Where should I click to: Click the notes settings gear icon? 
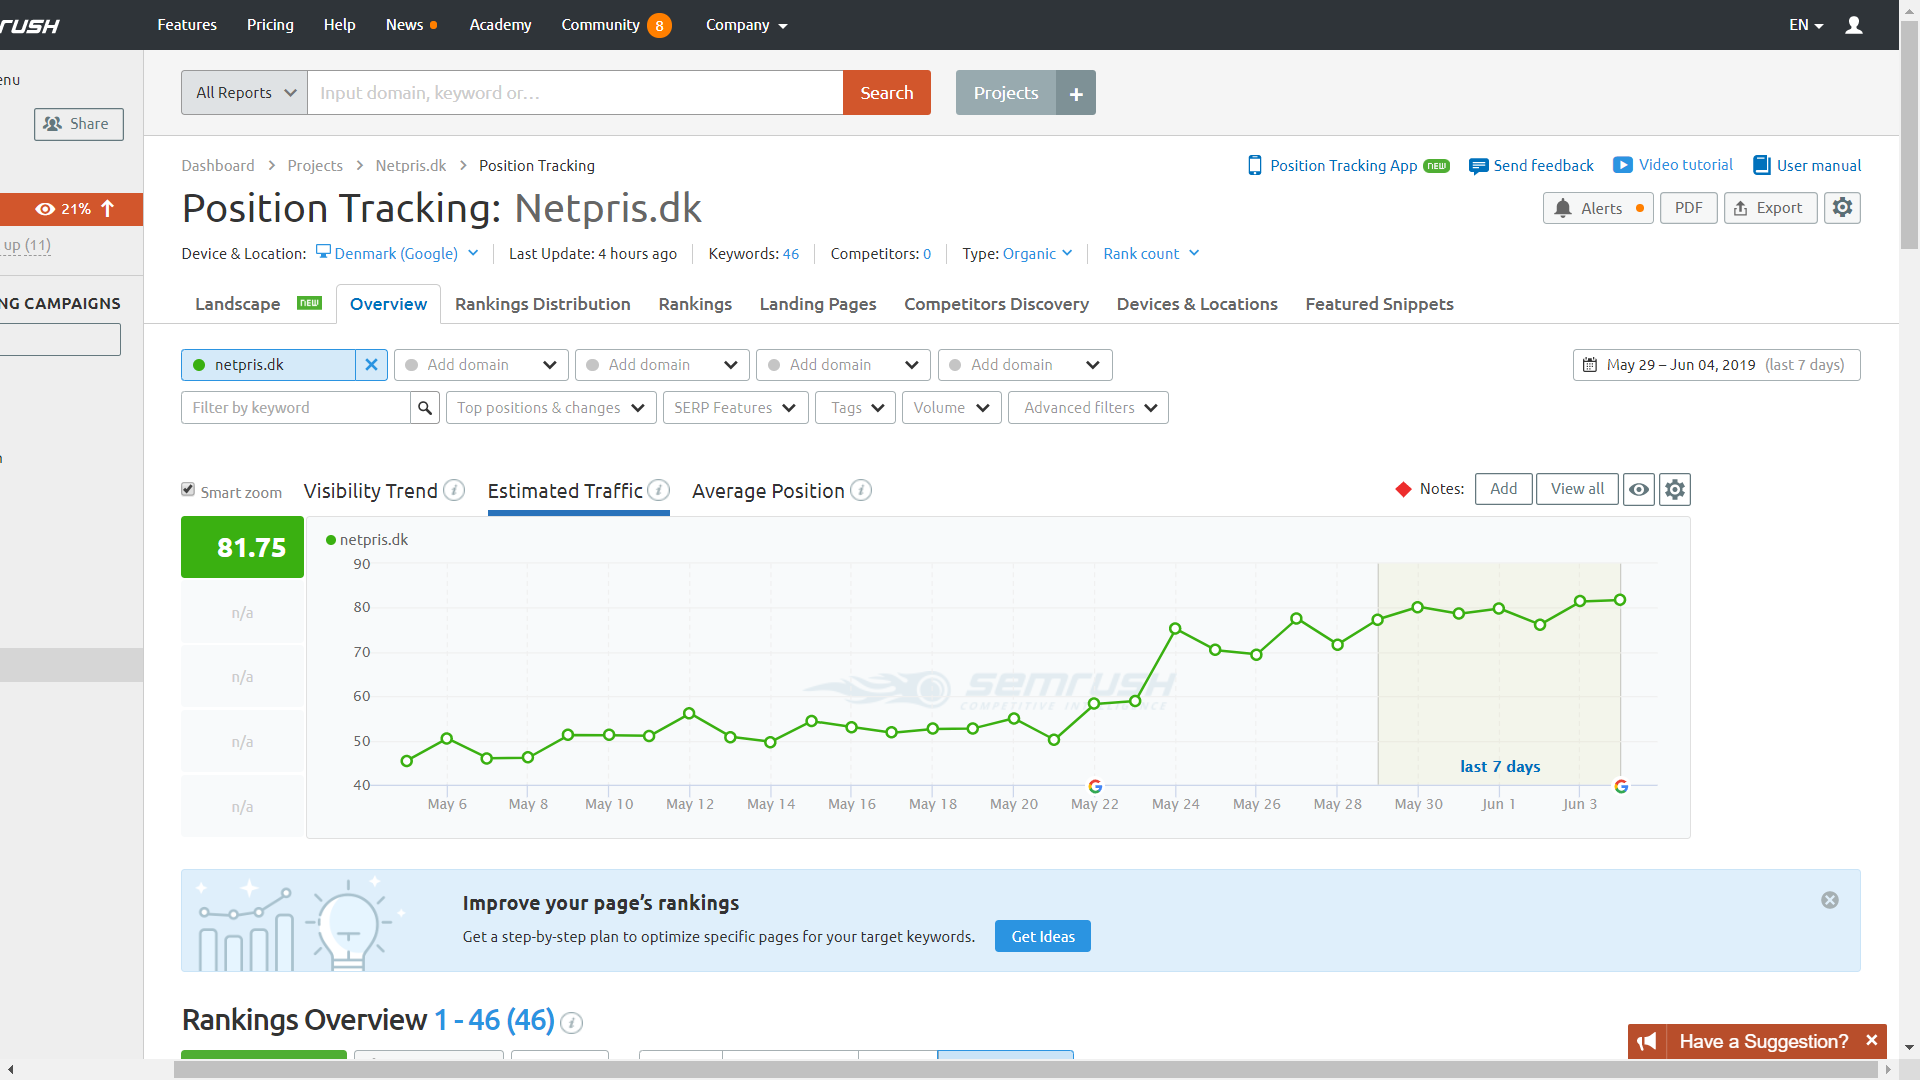coord(1675,489)
